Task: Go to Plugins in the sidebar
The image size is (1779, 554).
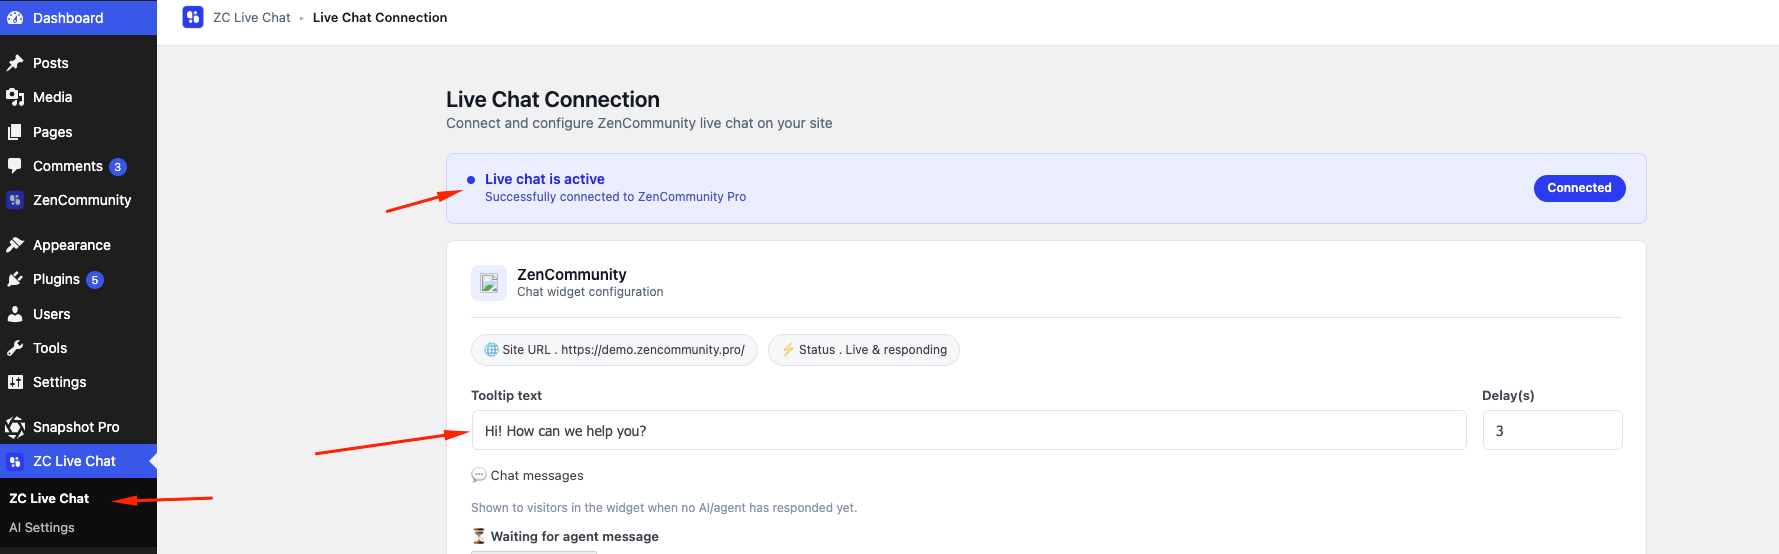Action: point(78,279)
